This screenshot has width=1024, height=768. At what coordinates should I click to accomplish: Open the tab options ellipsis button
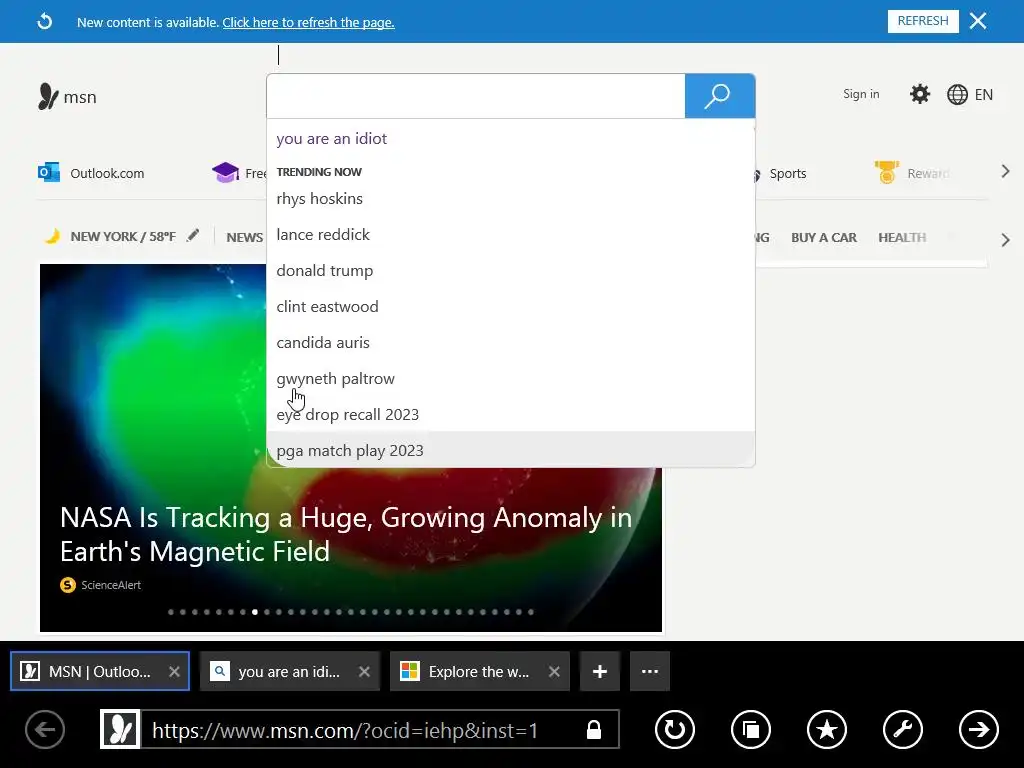[650, 671]
